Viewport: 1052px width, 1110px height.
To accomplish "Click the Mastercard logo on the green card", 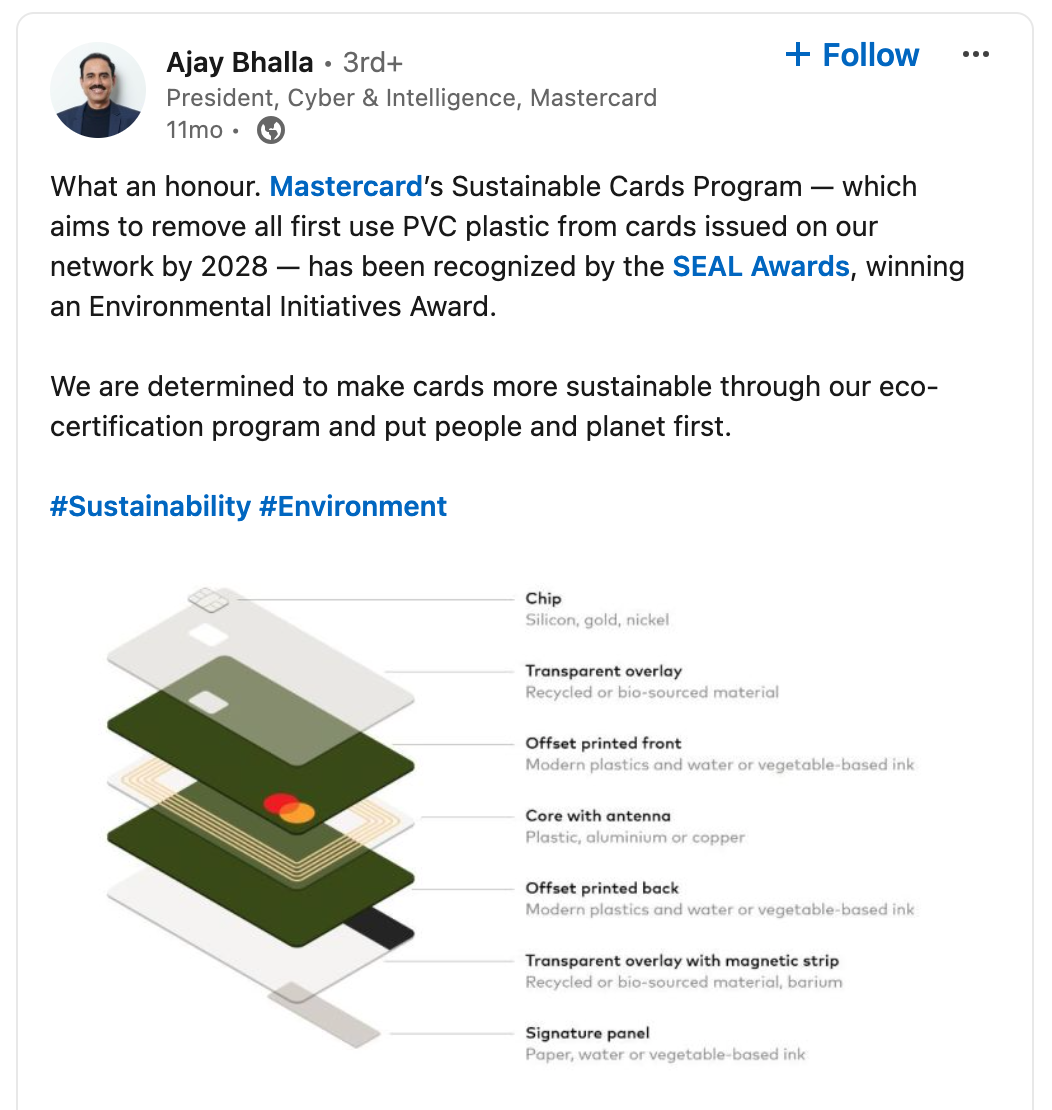I will tap(289, 808).
